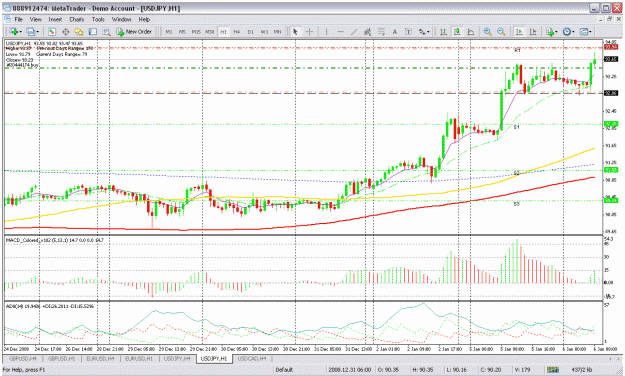
Task: Expand the Periods dropdown arrow
Action: [573, 32]
